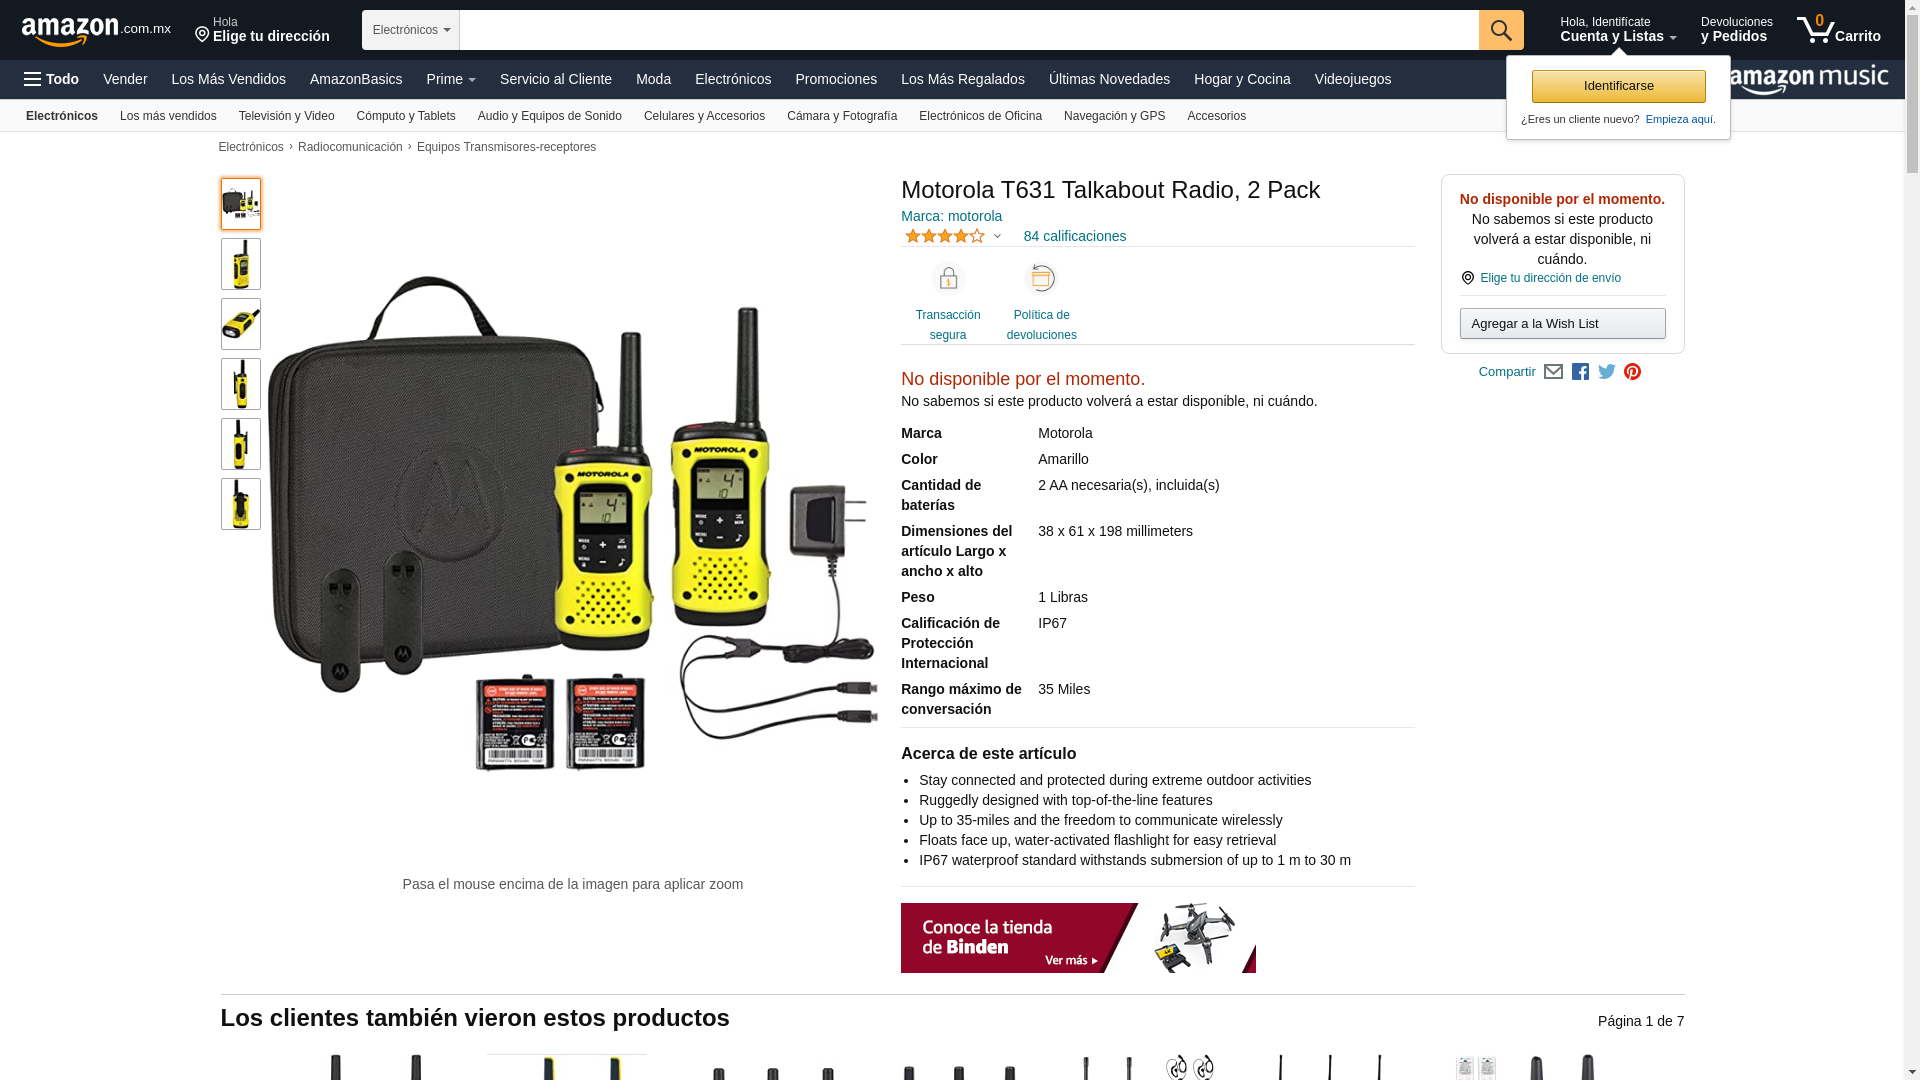
Task: Go to the Amazon.com.mx home logo
Action: [x=96, y=31]
